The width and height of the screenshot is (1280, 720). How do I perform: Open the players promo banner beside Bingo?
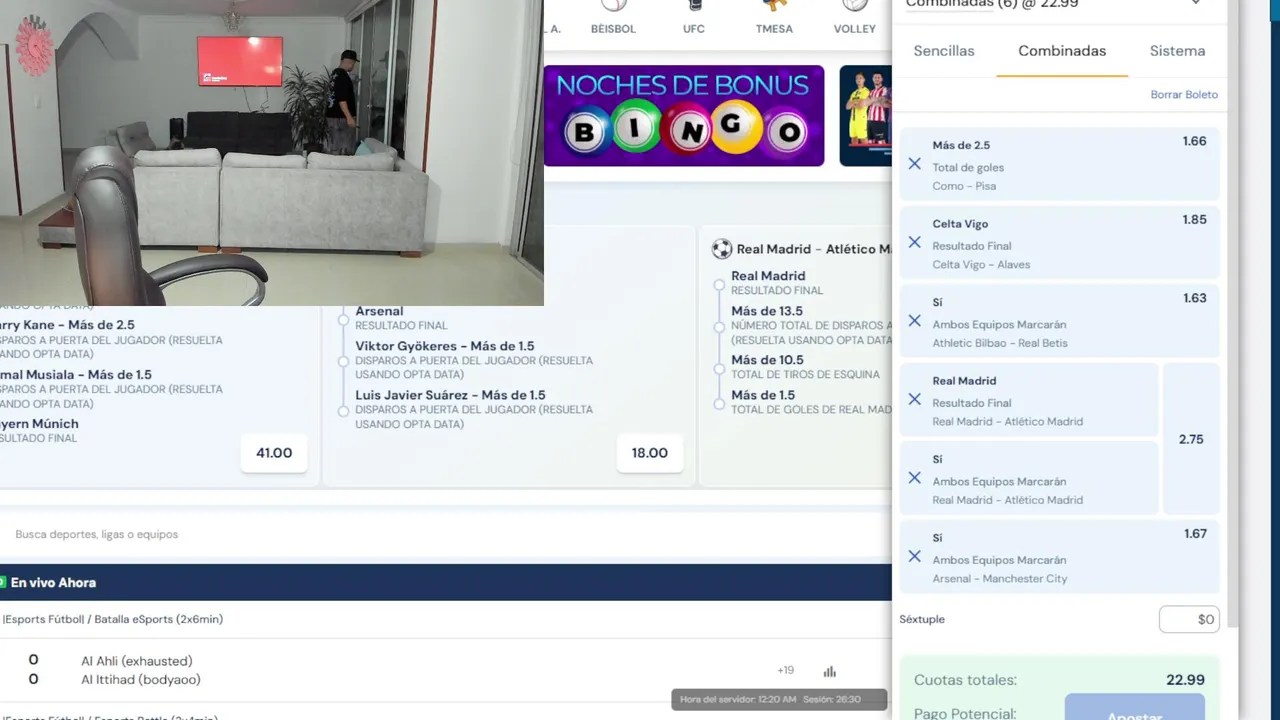click(x=865, y=116)
